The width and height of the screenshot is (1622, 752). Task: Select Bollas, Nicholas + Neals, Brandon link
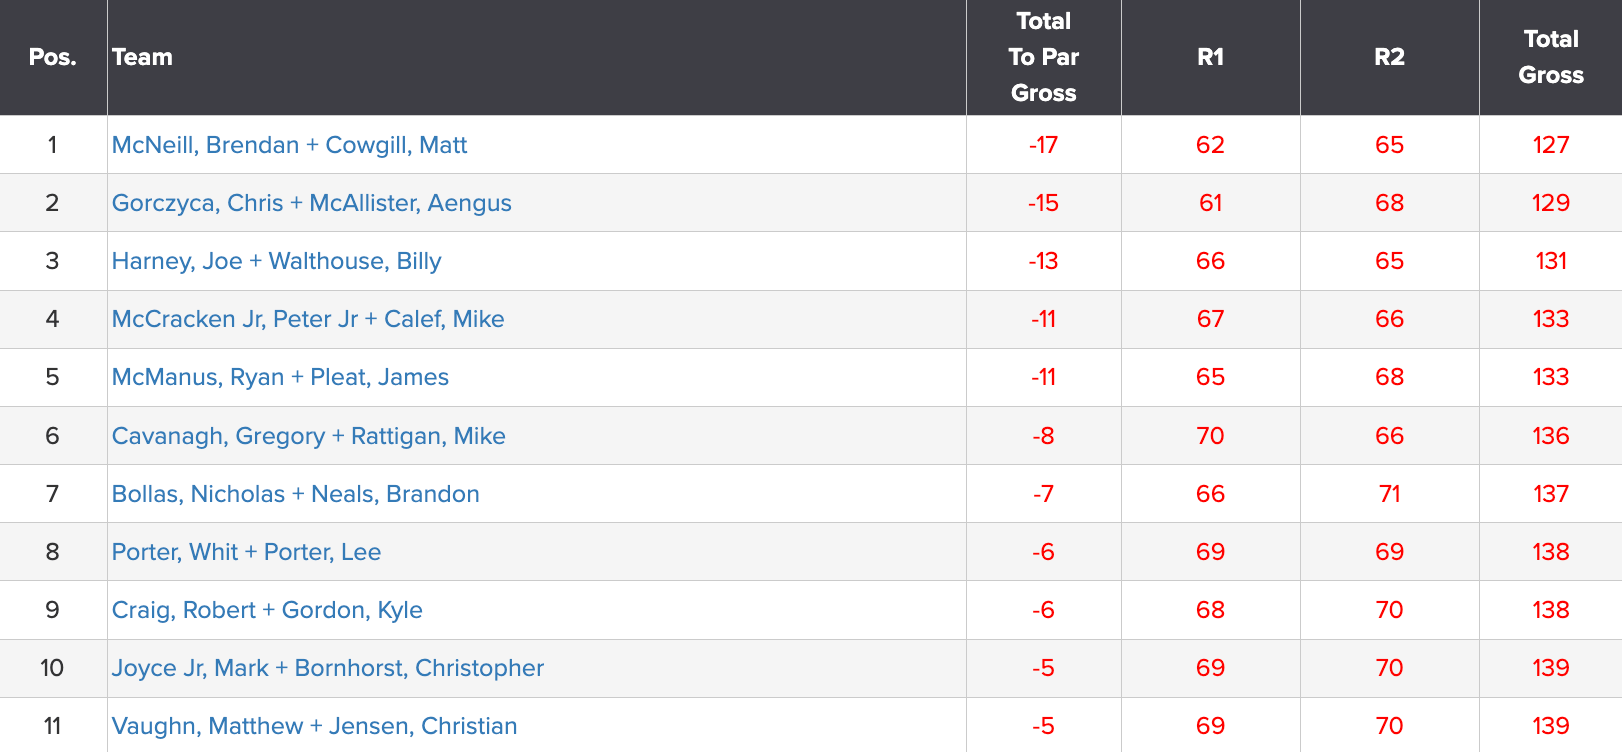[295, 494]
